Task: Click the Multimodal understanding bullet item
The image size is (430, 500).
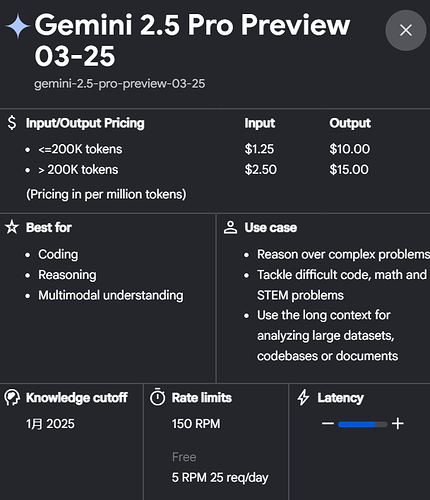Action: (x=111, y=295)
